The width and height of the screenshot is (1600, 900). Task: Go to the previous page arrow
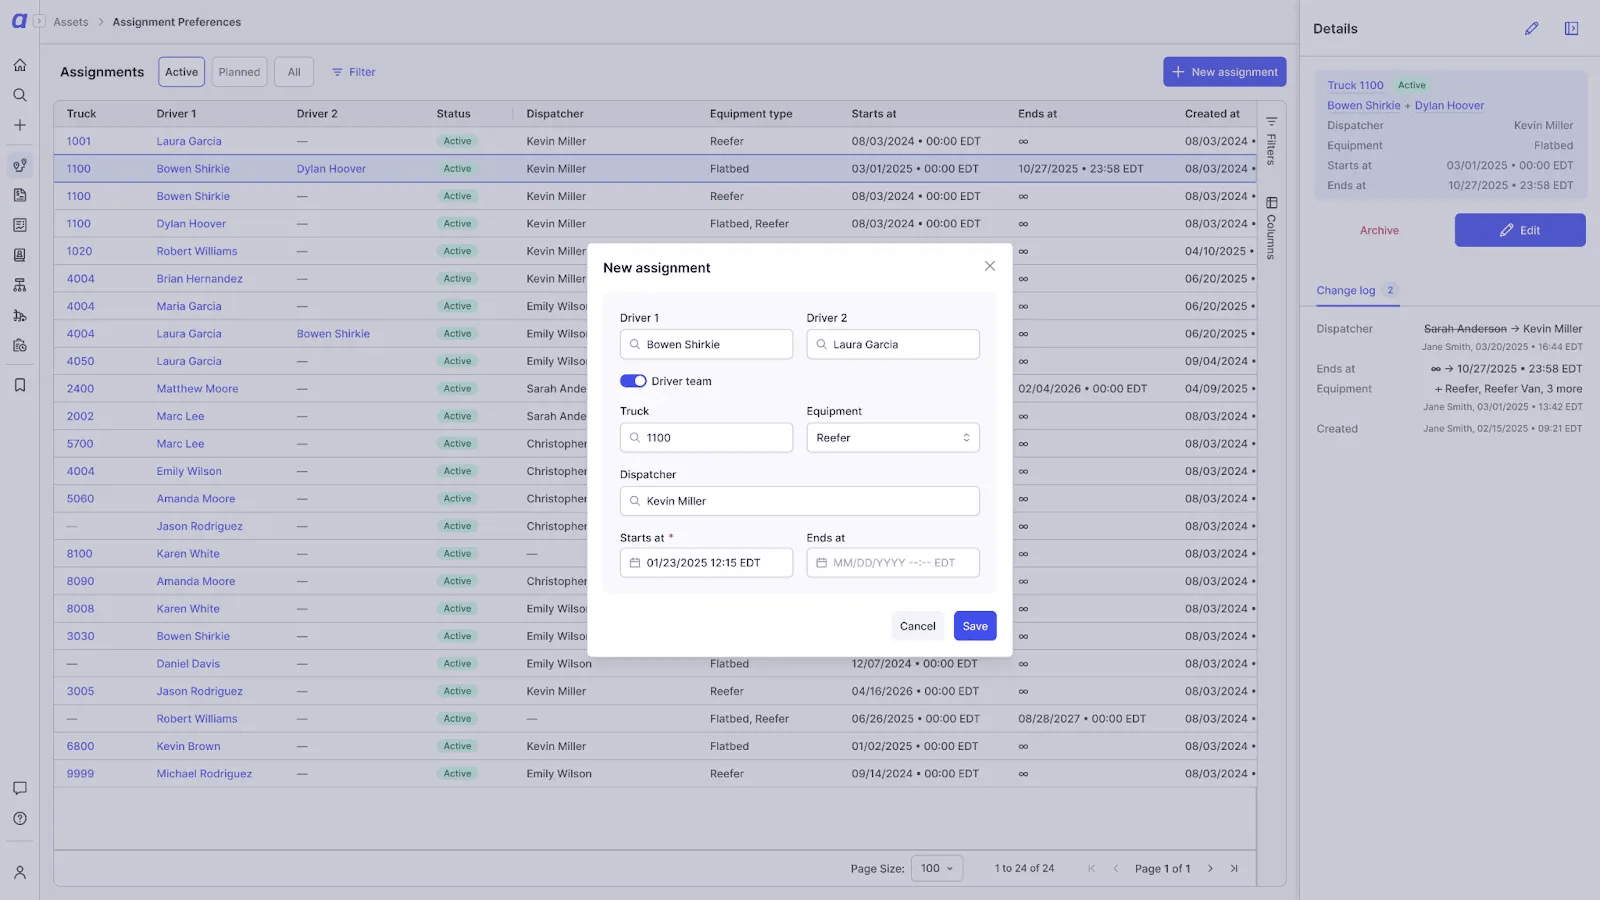1116,868
